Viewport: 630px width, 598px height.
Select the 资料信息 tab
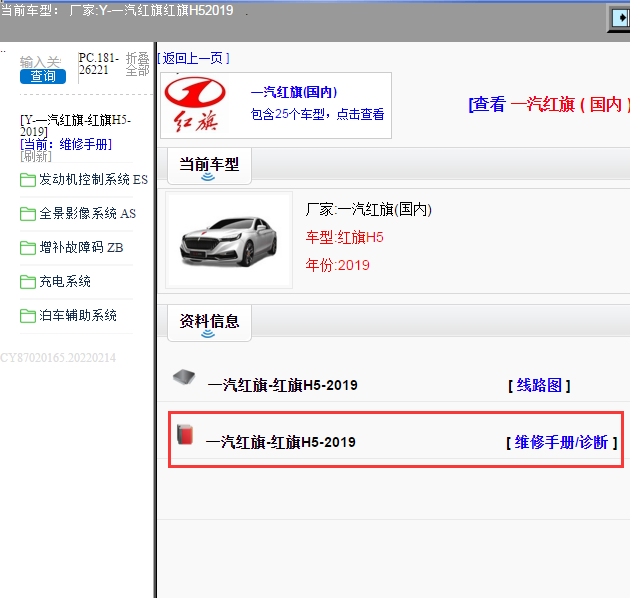(209, 322)
